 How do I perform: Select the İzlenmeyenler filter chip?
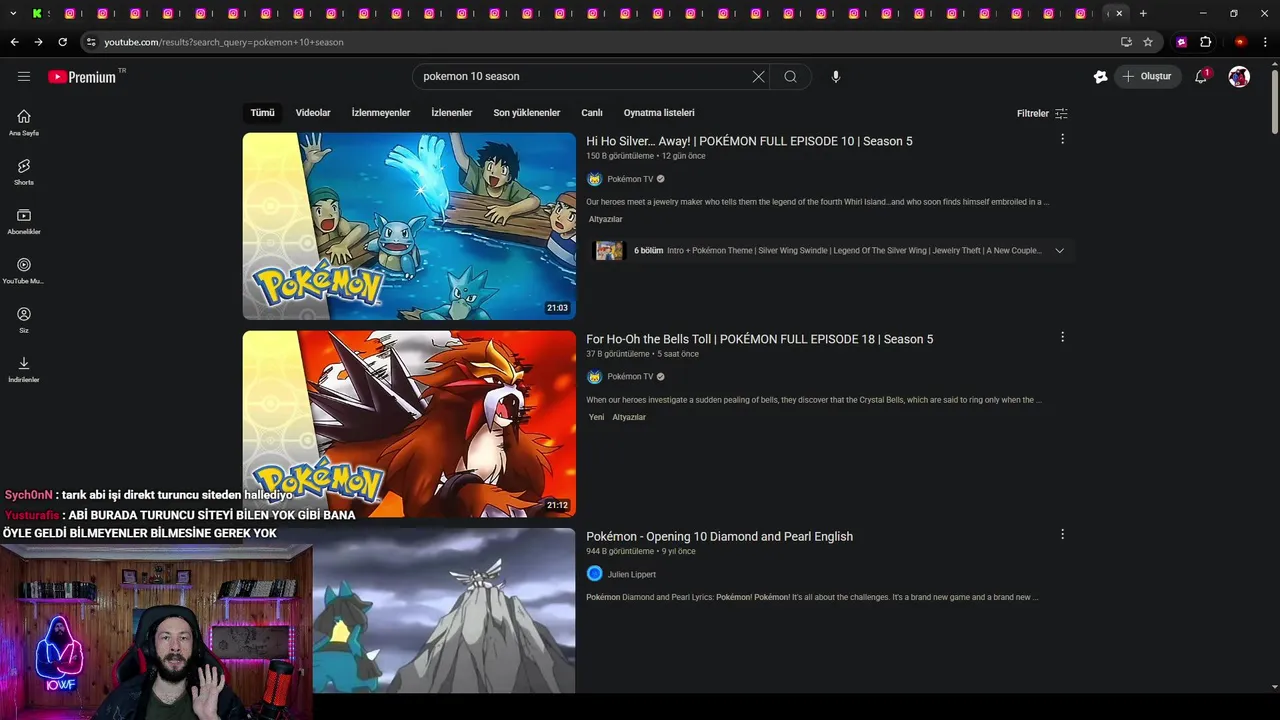click(381, 113)
